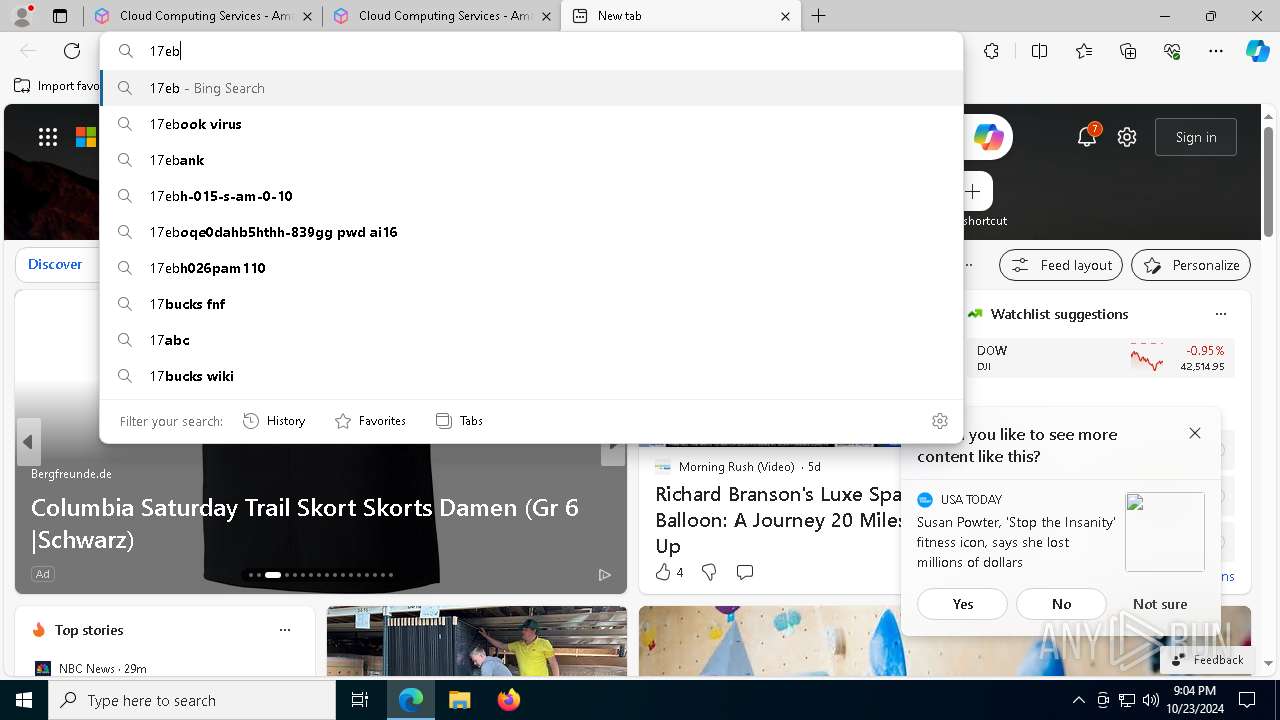The image size is (1280, 720).
Task: Answer No in content feedback popup
Action: pos(1061,604)
